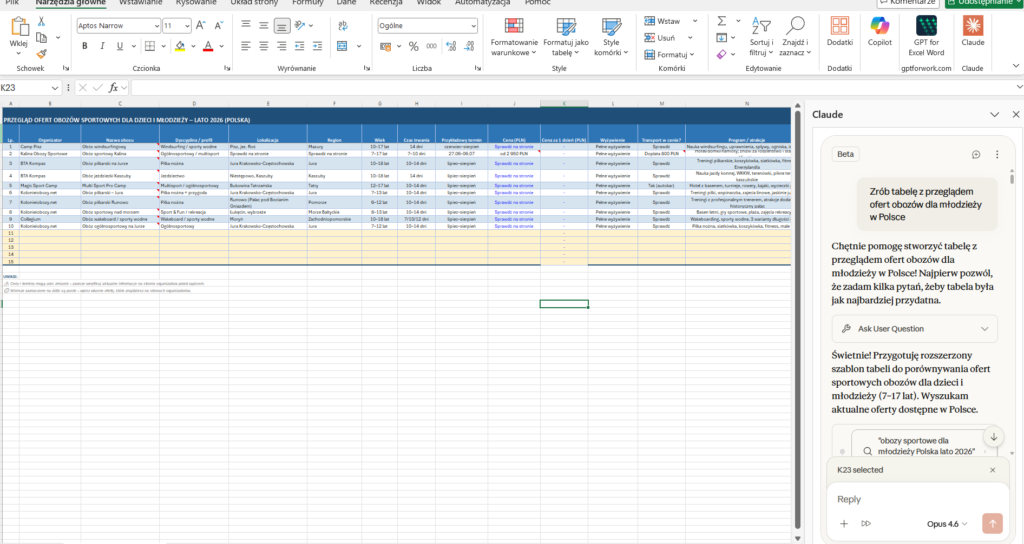Toggle italic formatting
The image size is (1024, 544).
click(103, 46)
